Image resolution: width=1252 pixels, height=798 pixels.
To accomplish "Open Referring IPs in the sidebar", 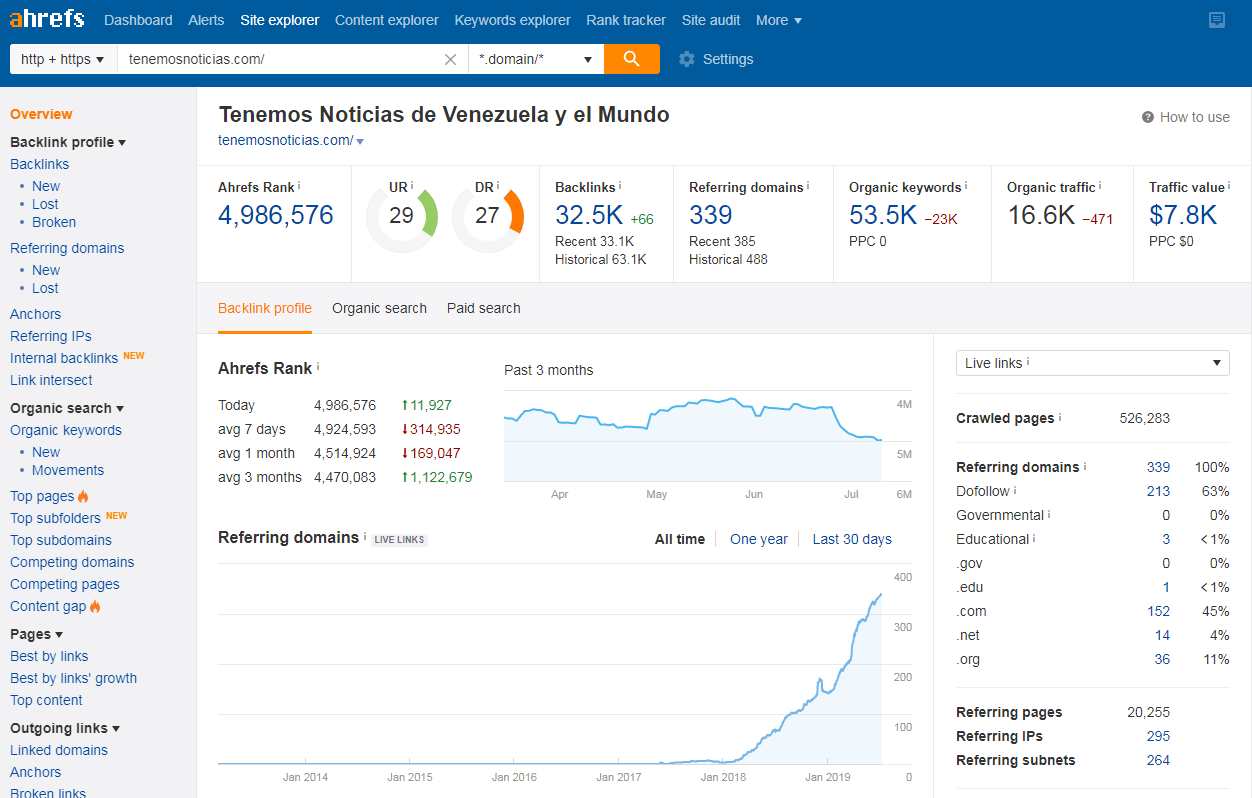I will [51, 336].
